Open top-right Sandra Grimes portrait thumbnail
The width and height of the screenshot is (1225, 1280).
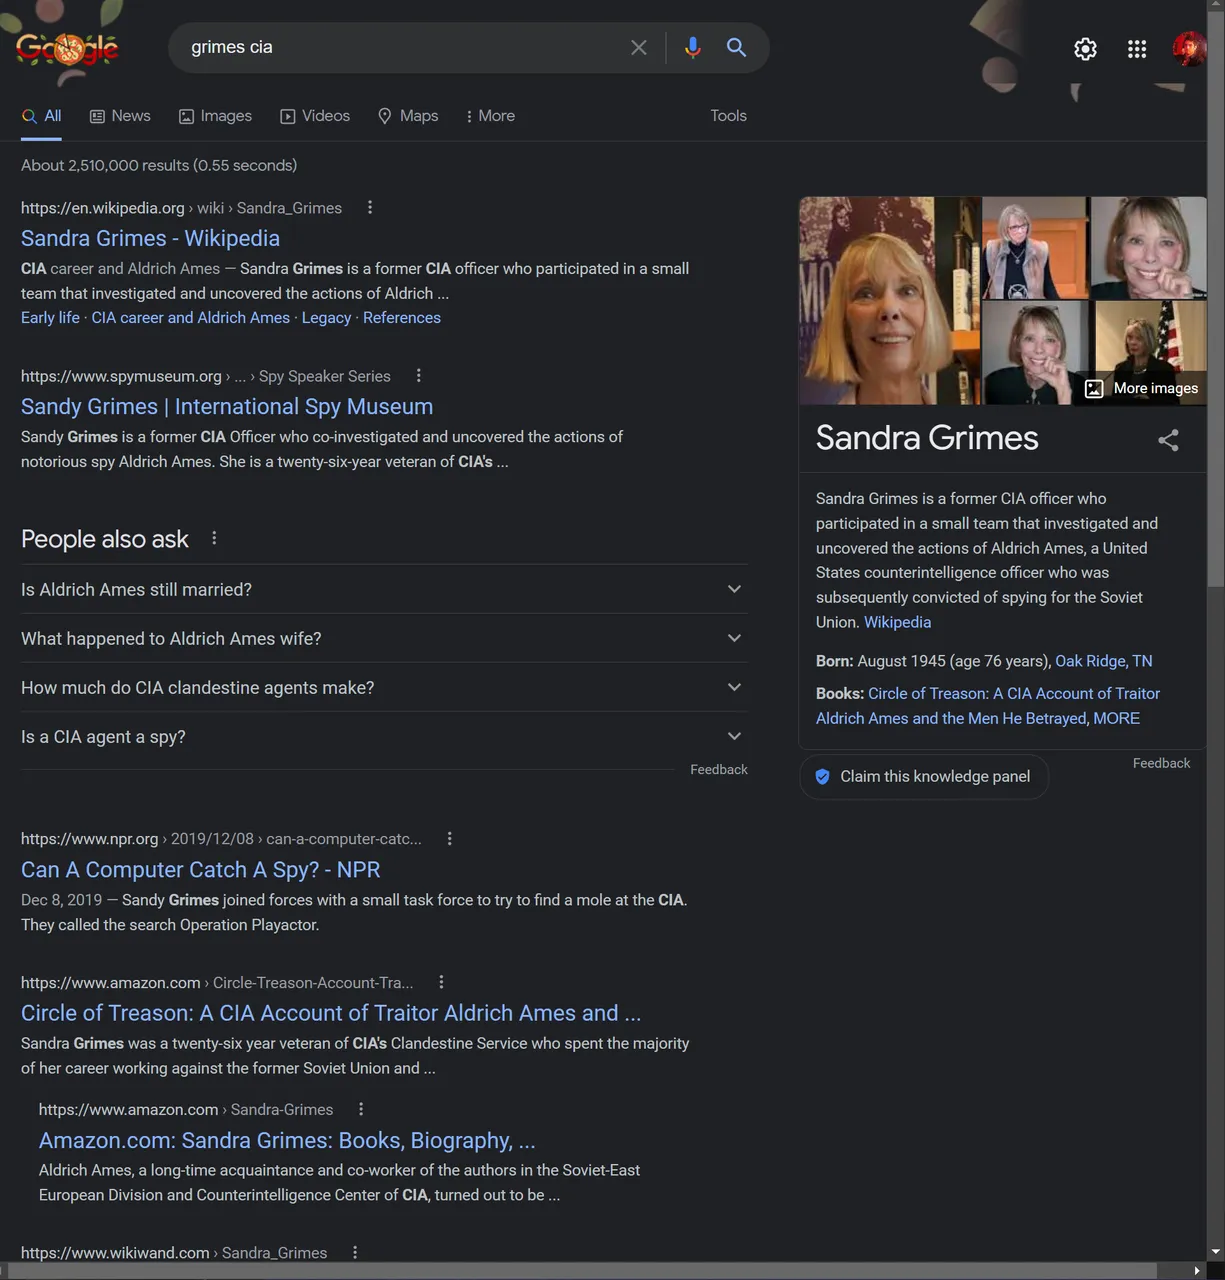[1148, 248]
